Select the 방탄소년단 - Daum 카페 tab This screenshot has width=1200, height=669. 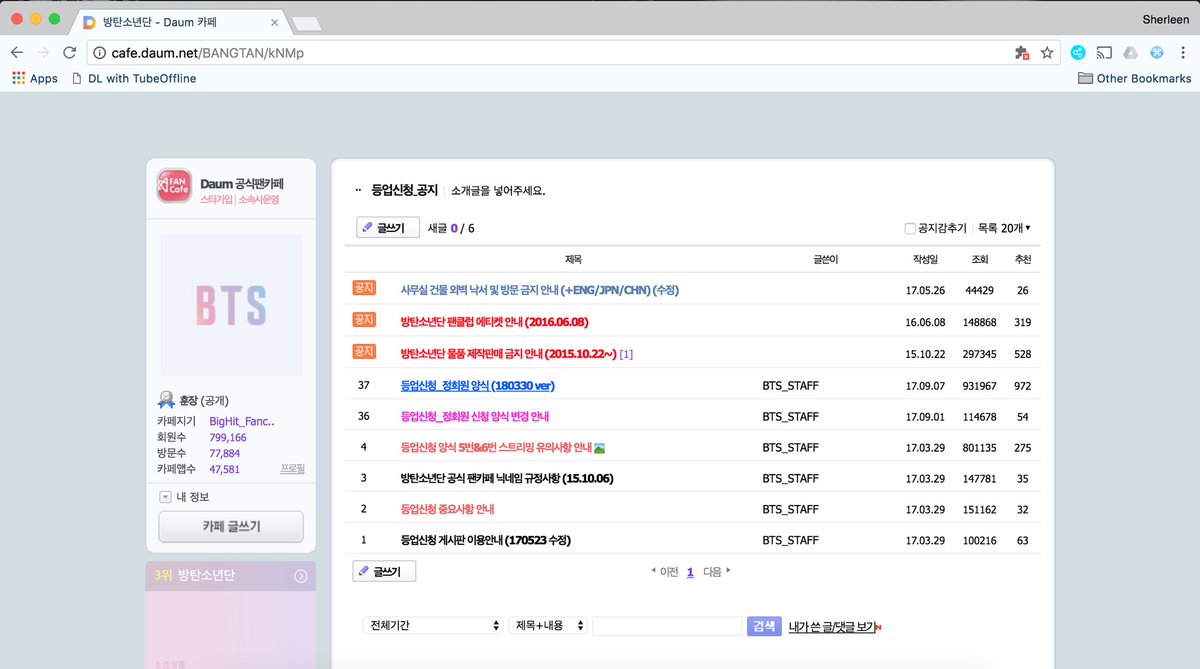pyautogui.click(x=180, y=21)
